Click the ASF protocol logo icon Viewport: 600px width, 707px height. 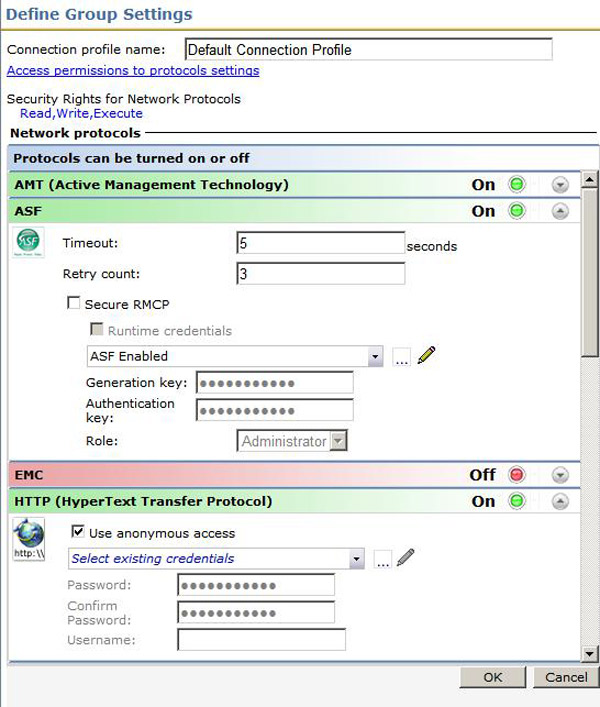pos(27,244)
